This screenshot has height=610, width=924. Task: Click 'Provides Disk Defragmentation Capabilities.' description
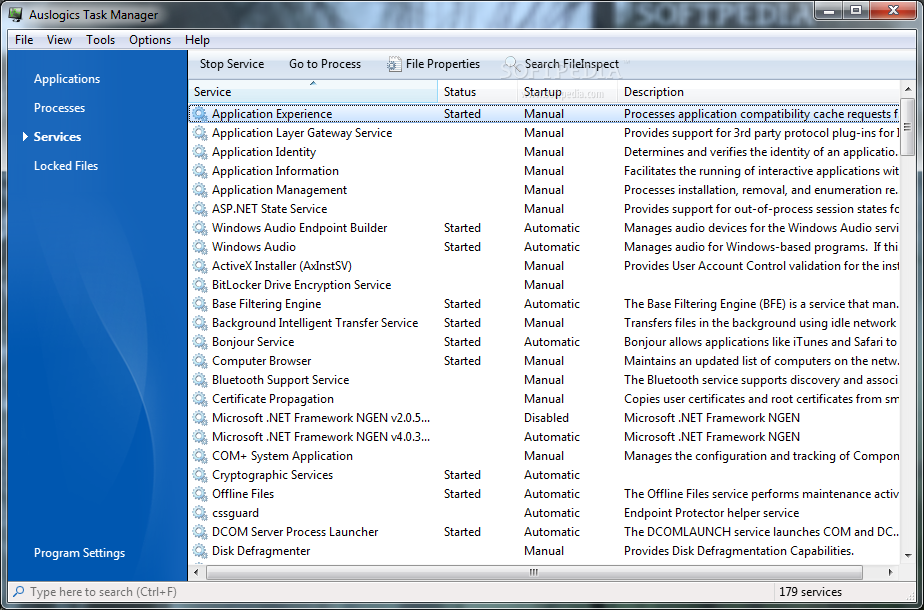tap(739, 551)
